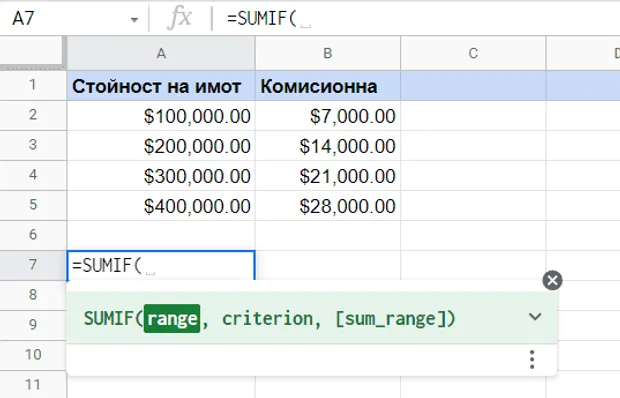Select the row 5 header
The height and width of the screenshot is (398, 620).
click(x=33, y=205)
